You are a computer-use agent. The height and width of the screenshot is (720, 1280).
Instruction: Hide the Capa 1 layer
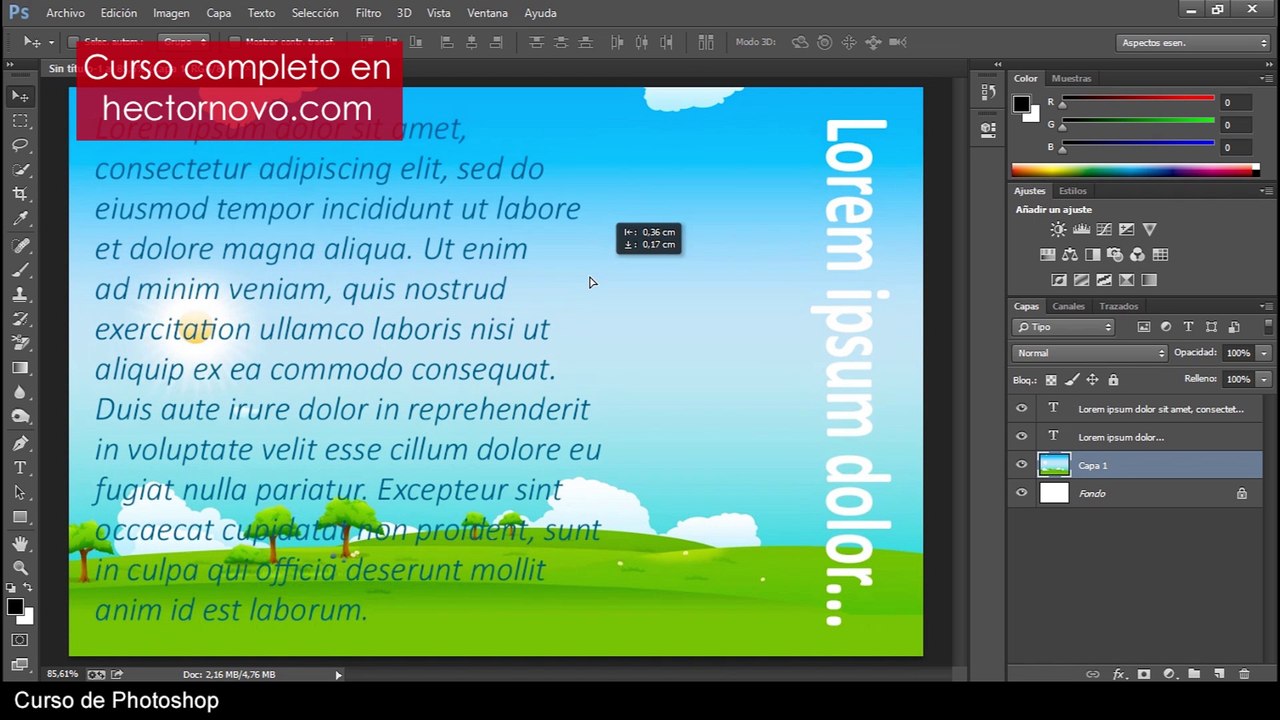(x=1021, y=465)
